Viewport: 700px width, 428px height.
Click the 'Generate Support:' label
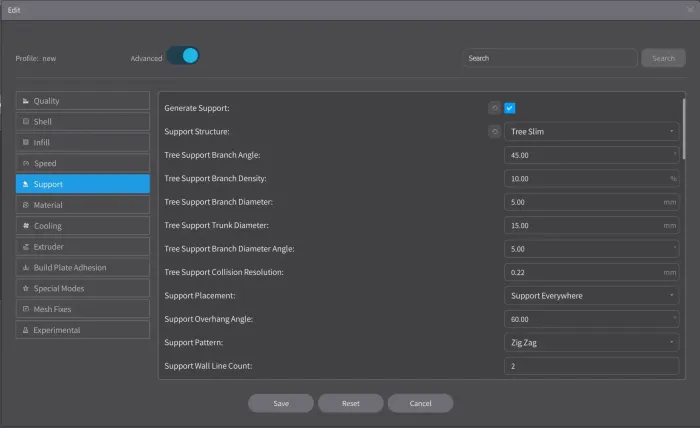197,108
